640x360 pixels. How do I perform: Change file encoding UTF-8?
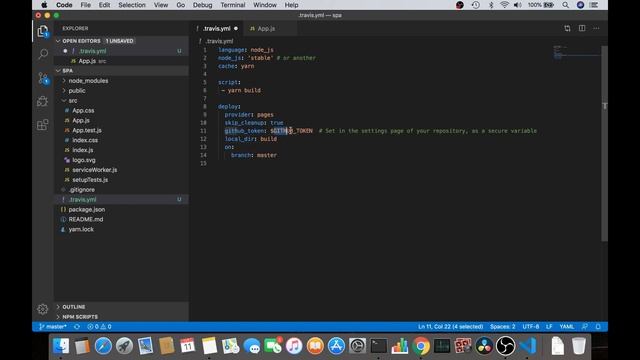point(531,327)
